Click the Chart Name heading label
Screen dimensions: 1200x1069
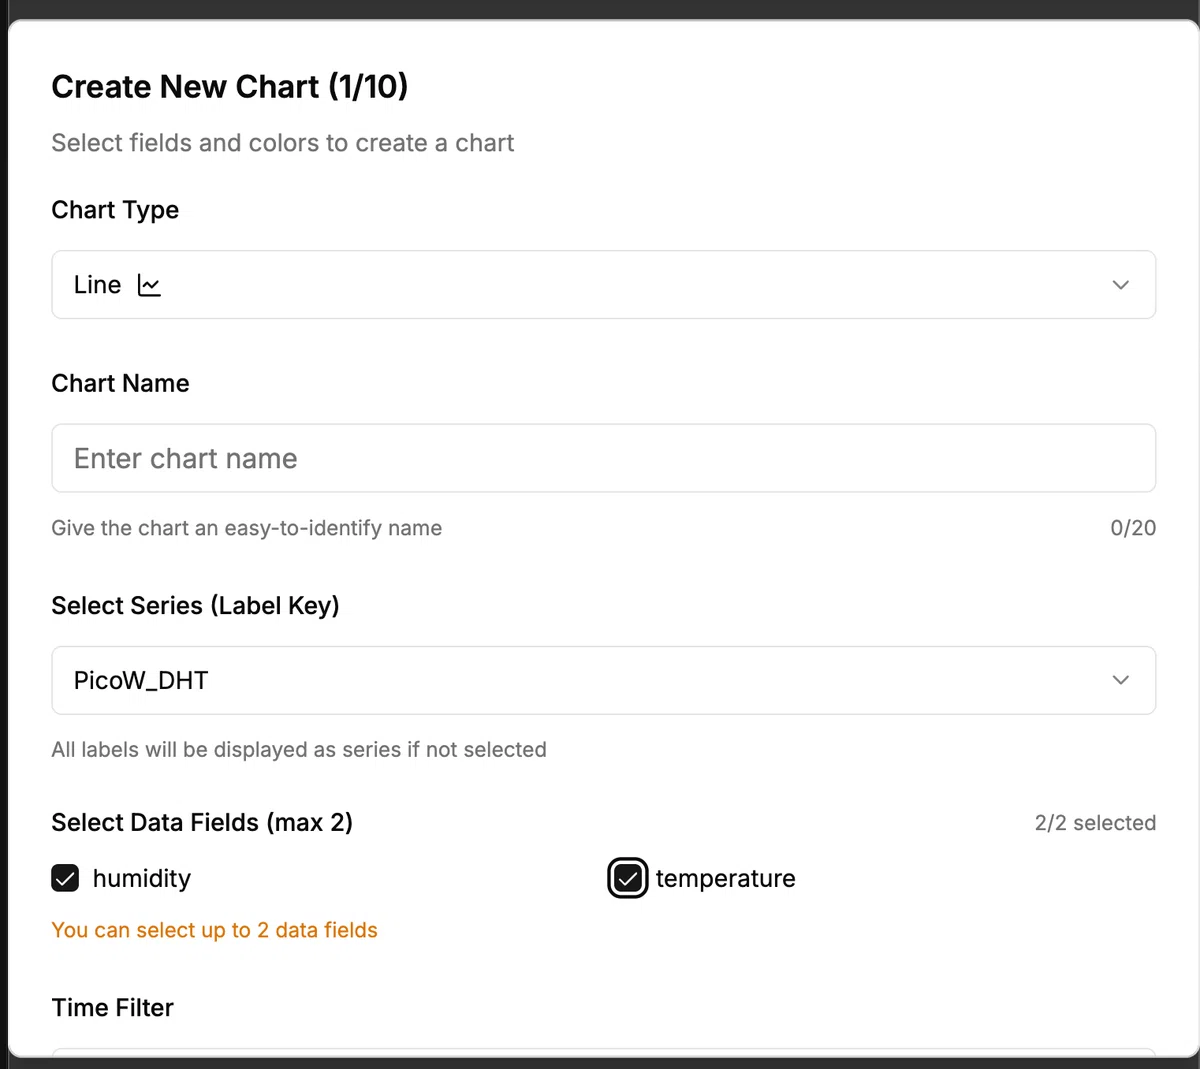click(x=120, y=383)
